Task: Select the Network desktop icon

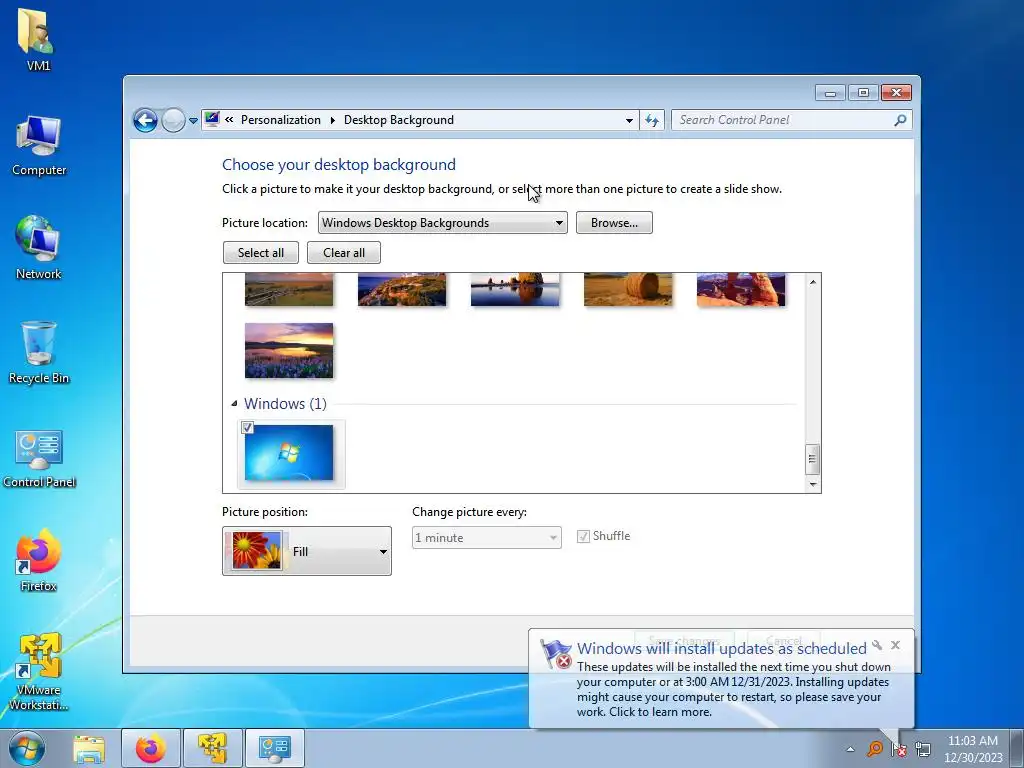Action: pos(39,248)
